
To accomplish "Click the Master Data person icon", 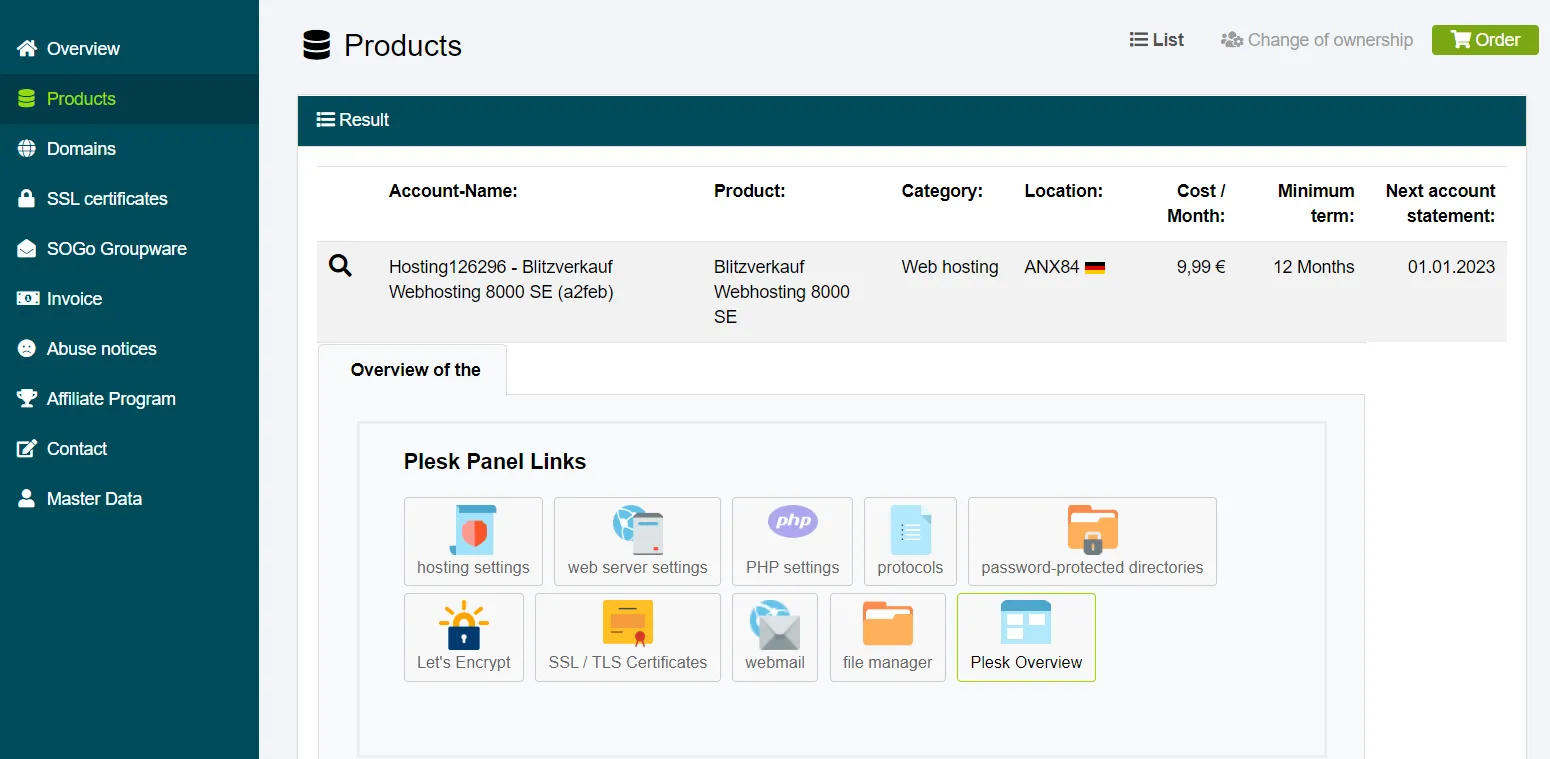I will click(x=27, y=498).
